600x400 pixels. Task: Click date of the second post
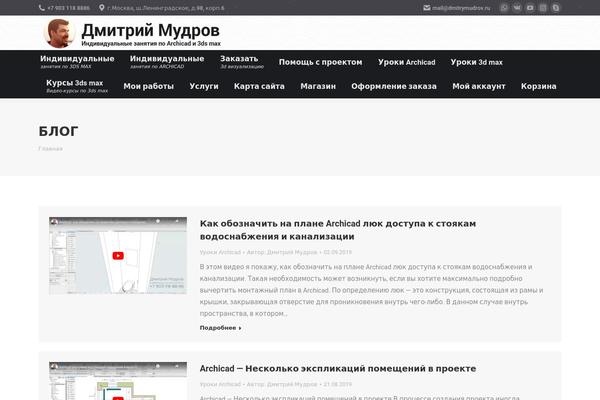coord(338,384)
